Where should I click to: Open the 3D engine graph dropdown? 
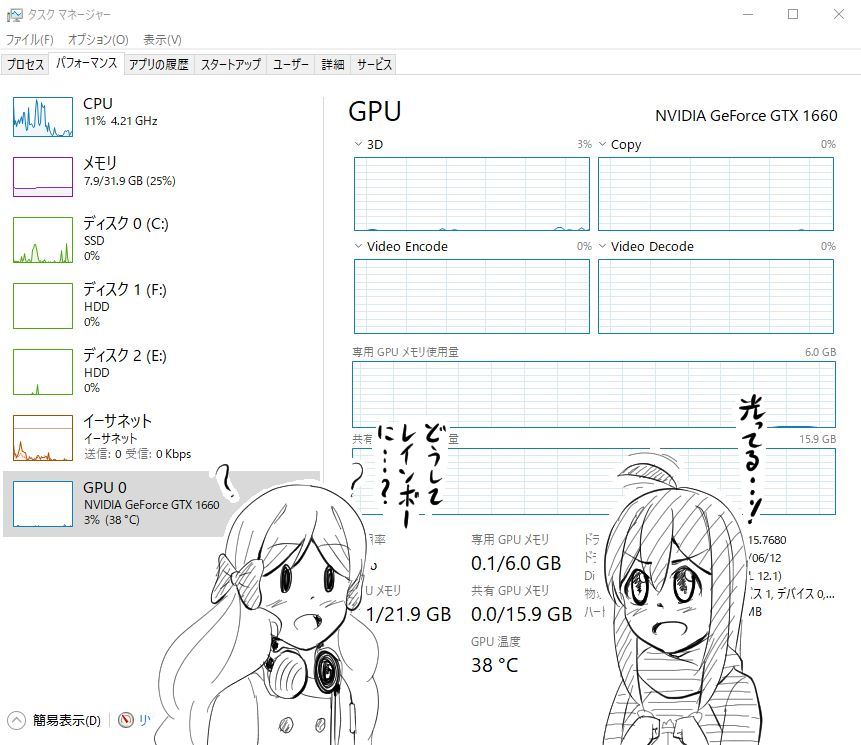[x=359, y=144]
